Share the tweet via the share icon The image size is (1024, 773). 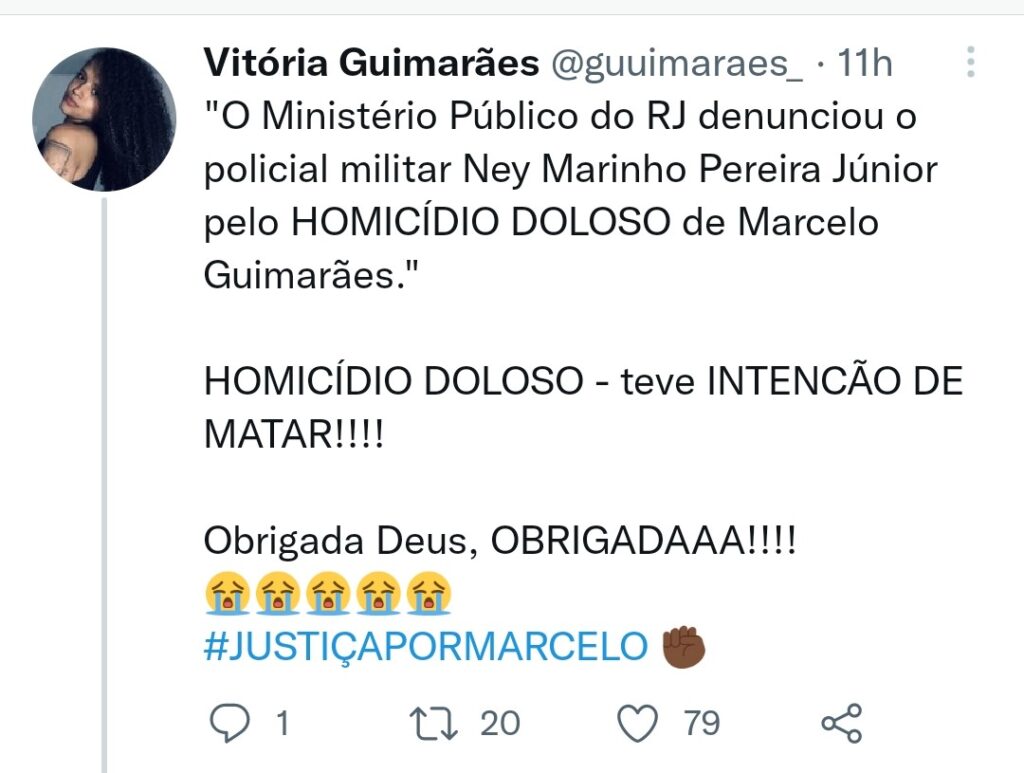(842, 723)
